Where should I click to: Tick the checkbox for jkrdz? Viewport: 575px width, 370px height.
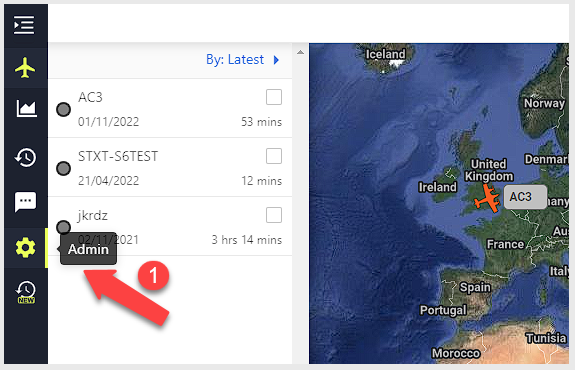[x=274, y=215]
